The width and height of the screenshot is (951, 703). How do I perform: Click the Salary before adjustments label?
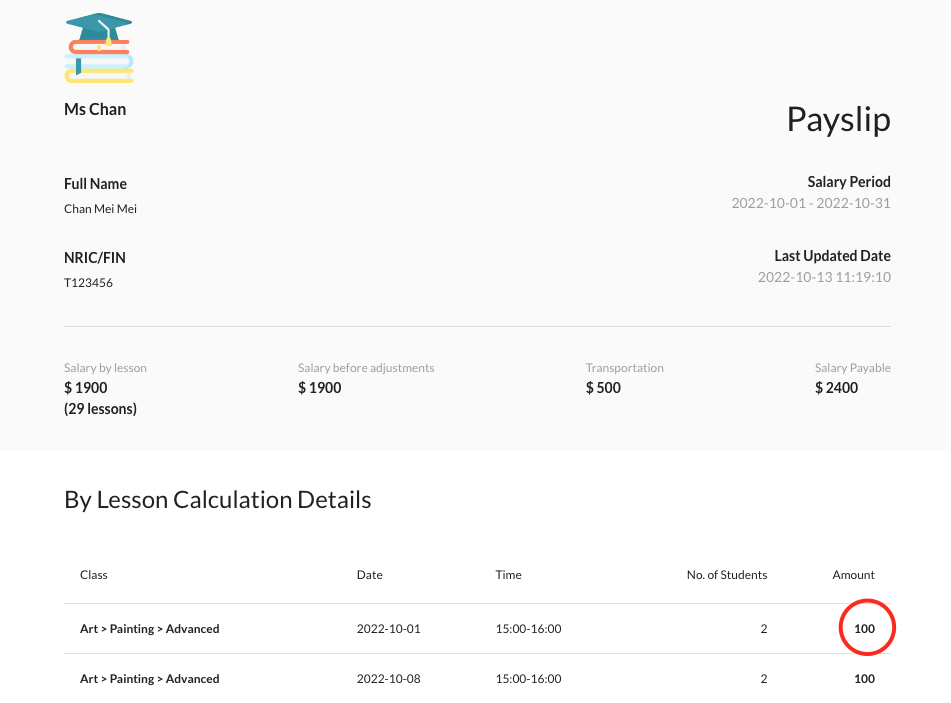point(366,368)
